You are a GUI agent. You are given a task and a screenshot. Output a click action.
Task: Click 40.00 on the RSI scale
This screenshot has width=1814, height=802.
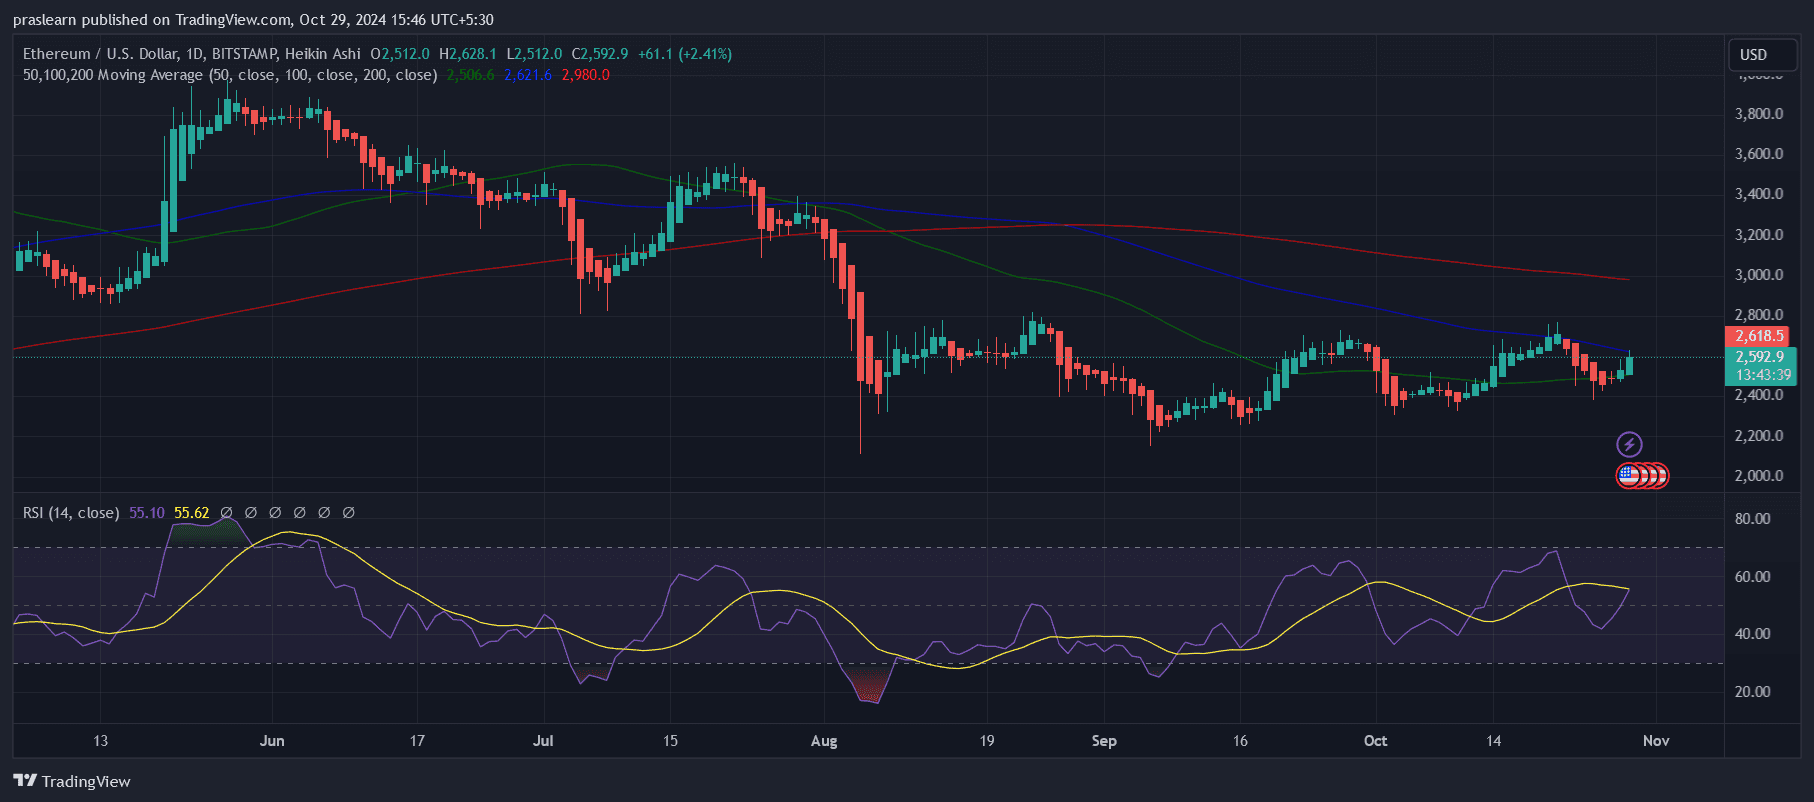coord(1753,634)
